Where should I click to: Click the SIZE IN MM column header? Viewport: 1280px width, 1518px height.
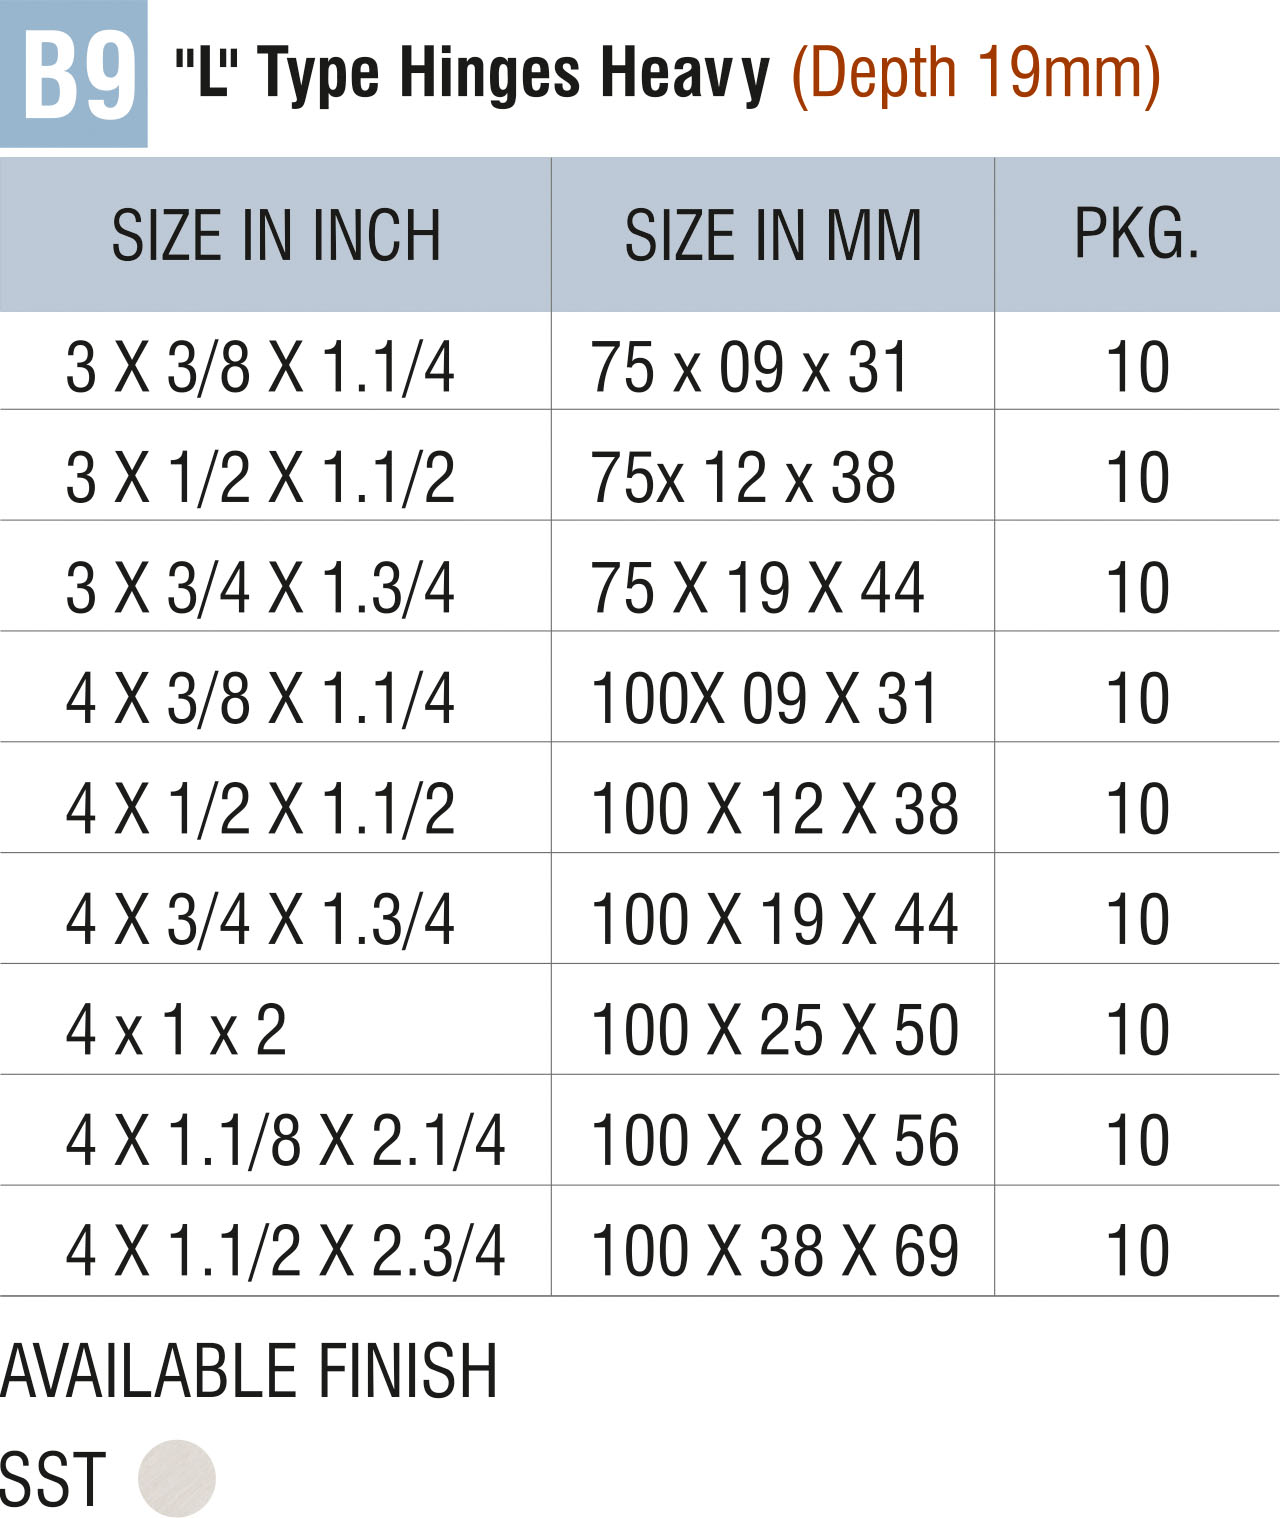pyautogui.click(x=773, y=236)
